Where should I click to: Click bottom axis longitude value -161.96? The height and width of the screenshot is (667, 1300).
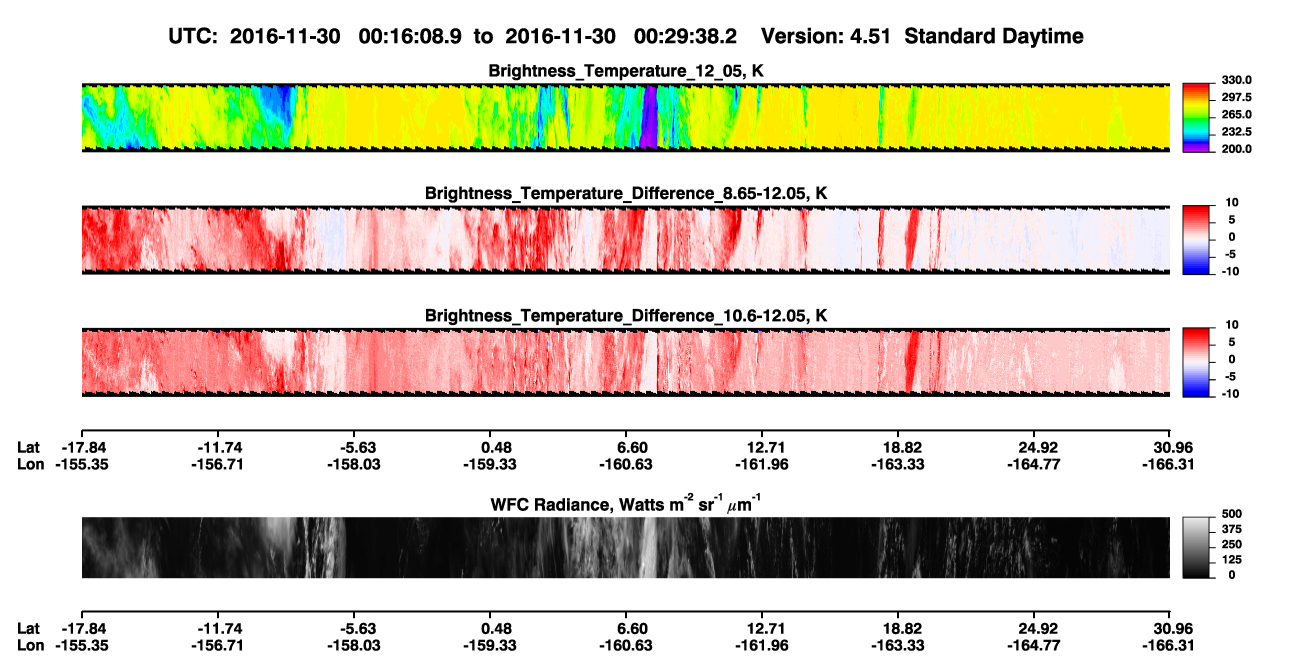[762, 646]
